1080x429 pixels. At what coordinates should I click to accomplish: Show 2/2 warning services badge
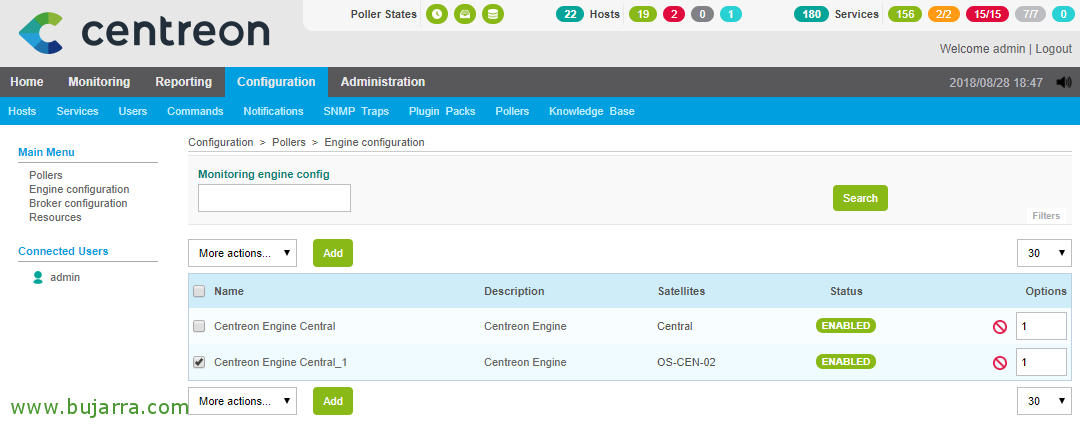[944, 14]
